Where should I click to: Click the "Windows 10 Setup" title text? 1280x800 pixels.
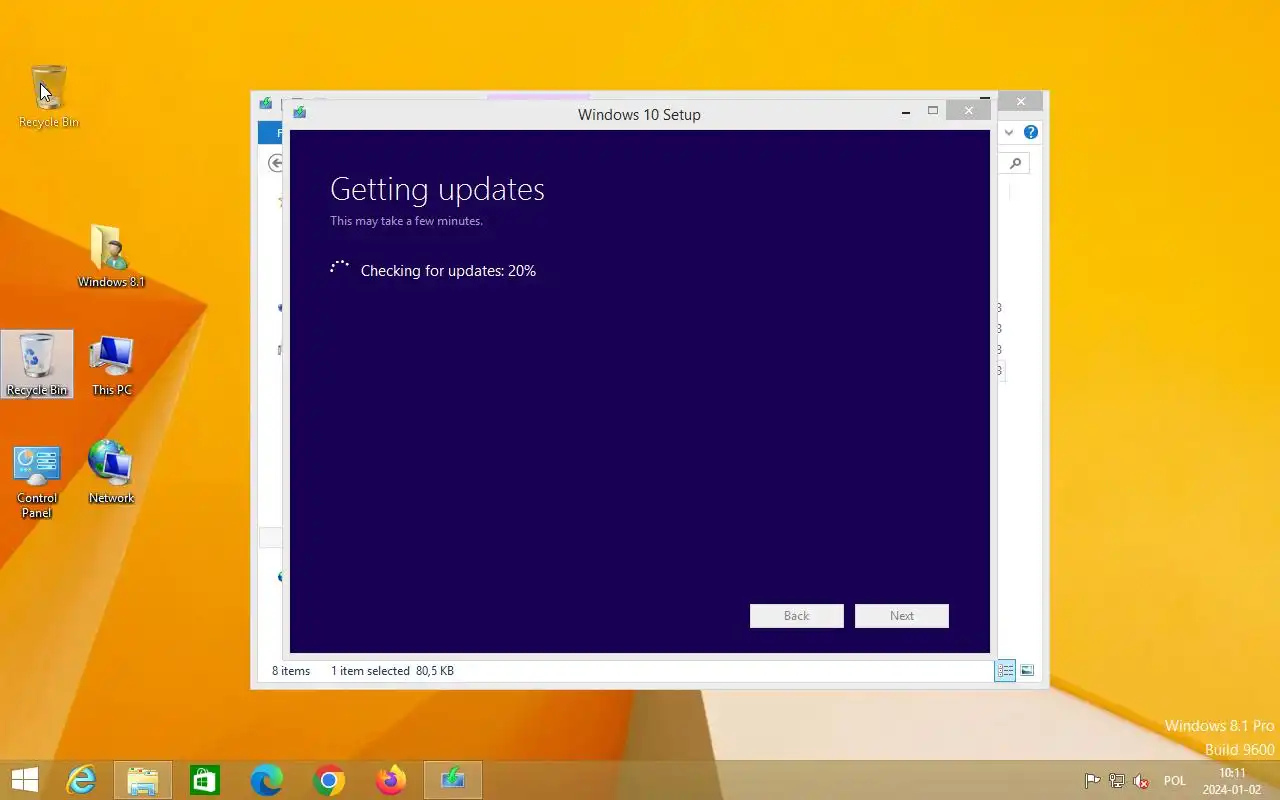click(x=639, y=114)
